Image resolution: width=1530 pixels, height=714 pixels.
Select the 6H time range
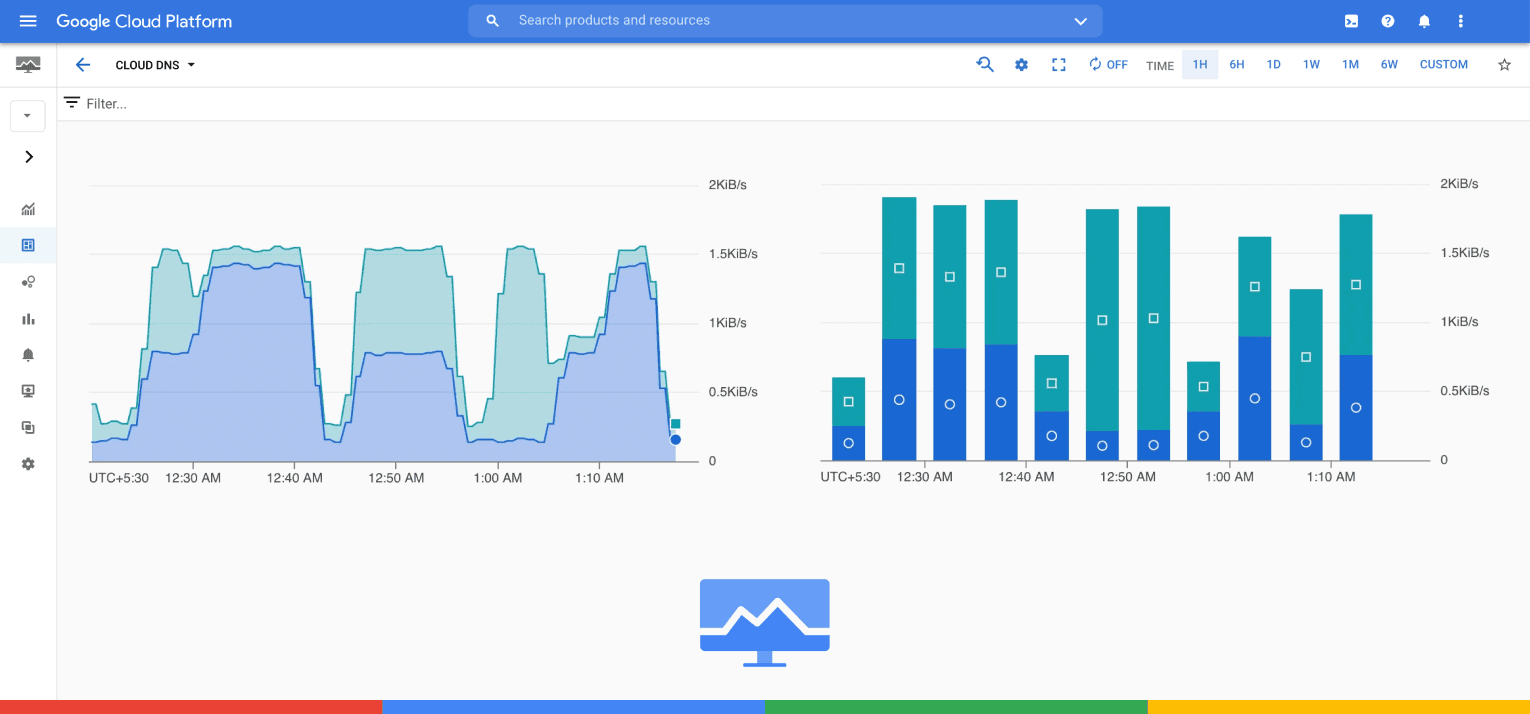tap(1237, 65)
